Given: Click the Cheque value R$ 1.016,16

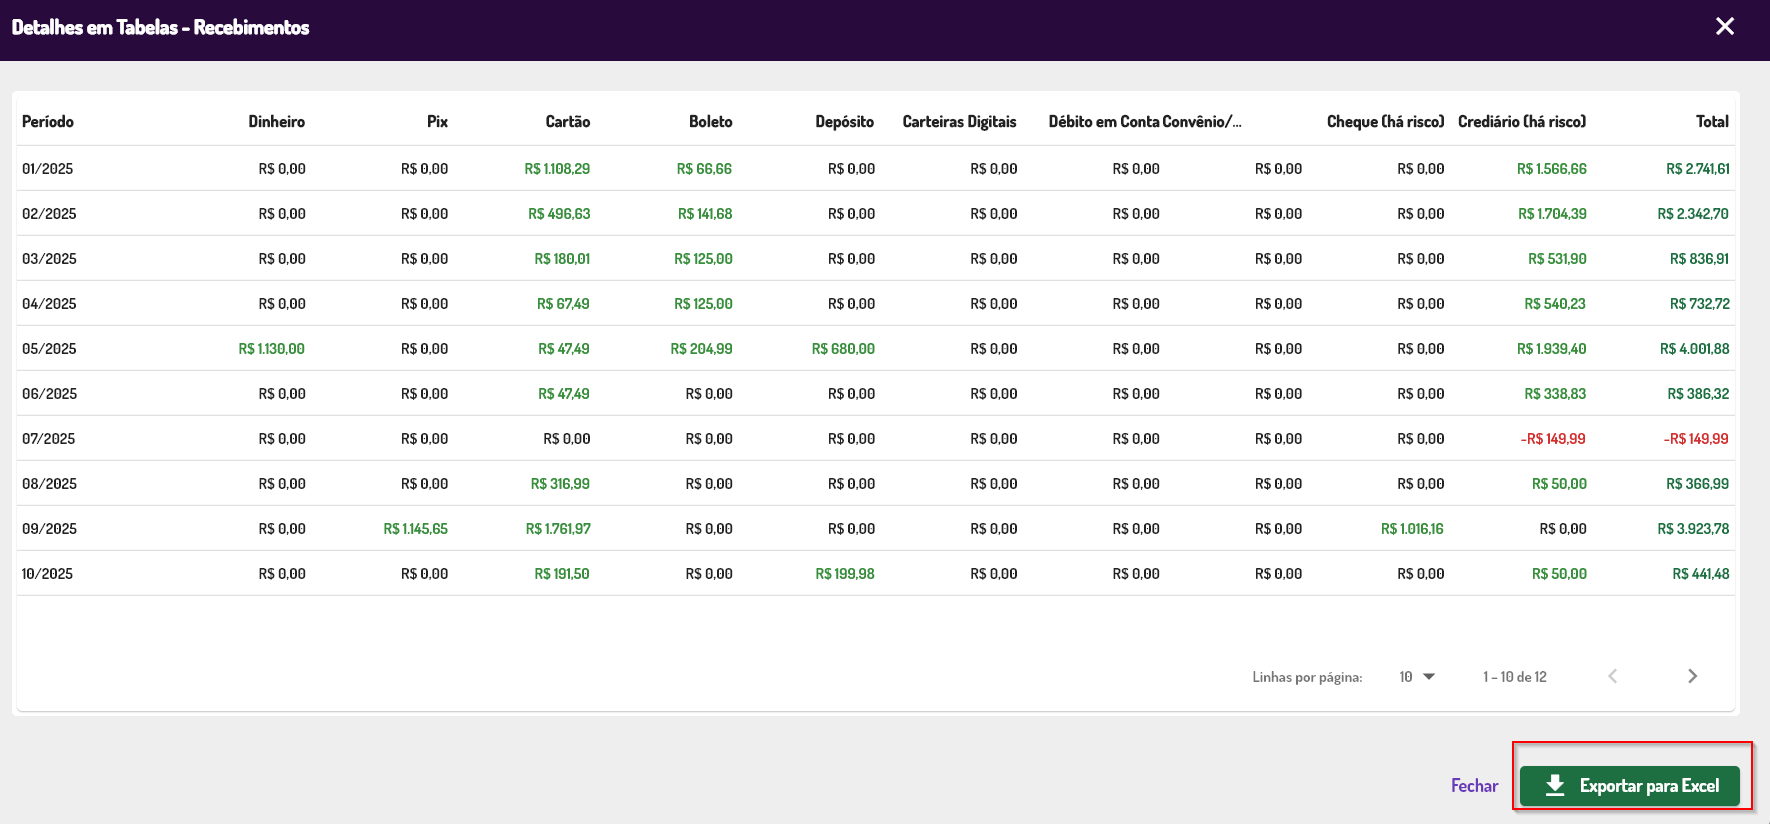Looking at the screenshot, I should click(1412, 529).
